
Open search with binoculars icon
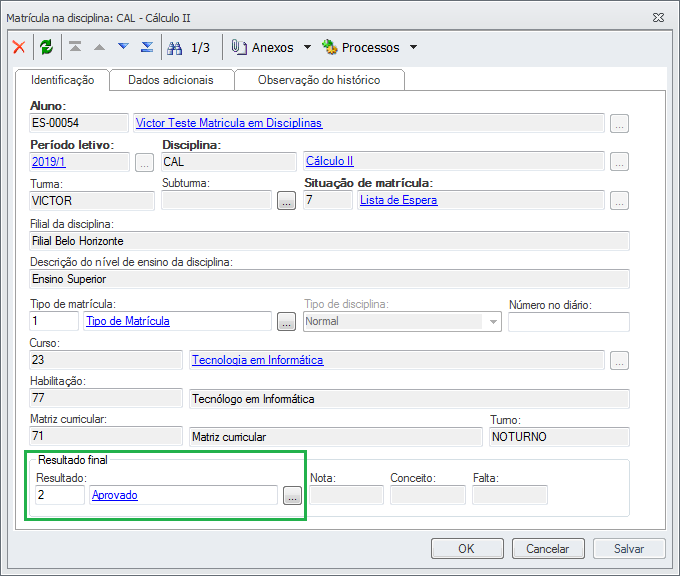click(175, 48)
